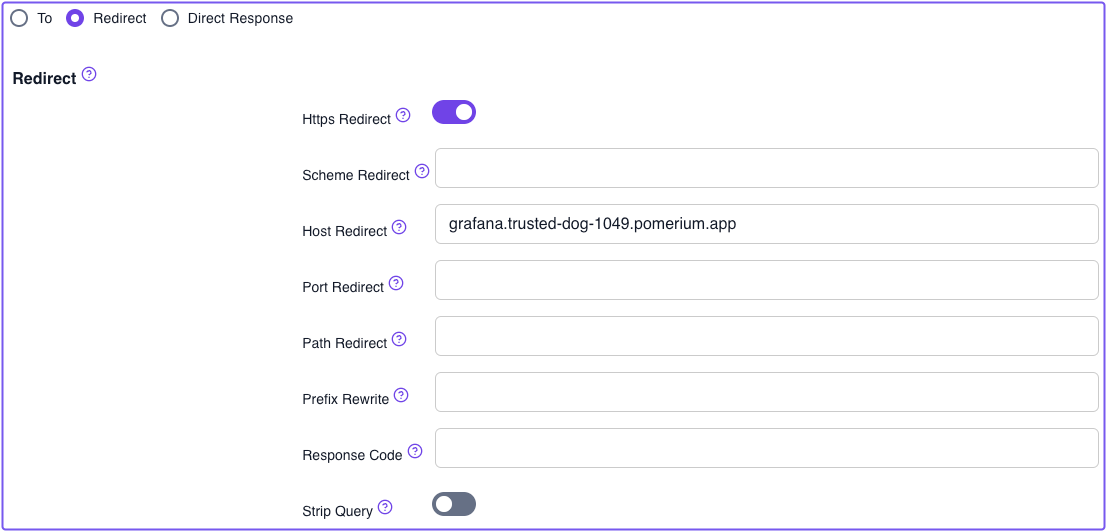Focus the Prefix Rewrite input field
1107x532 pixels.
pos(767,392)
